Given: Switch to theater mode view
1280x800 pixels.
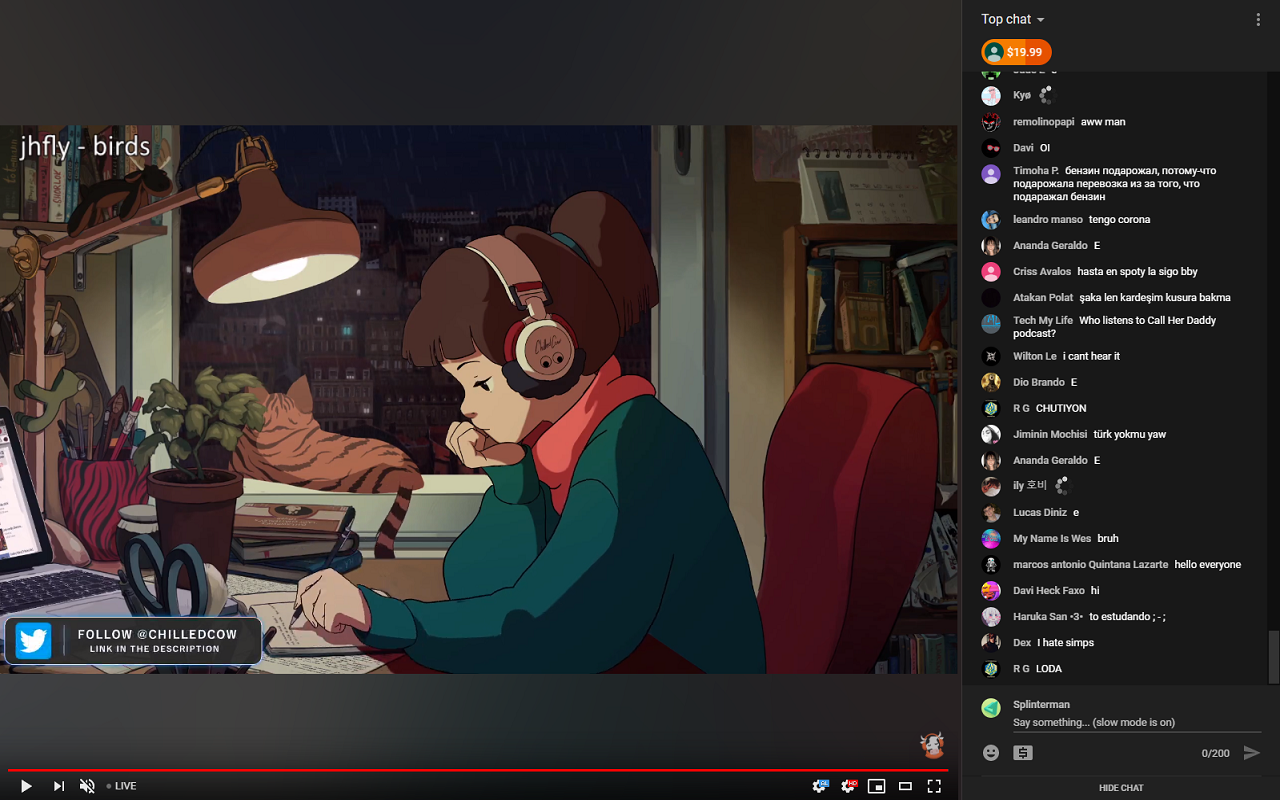Looking at the screenshot, I should click(x=905, y=786).
